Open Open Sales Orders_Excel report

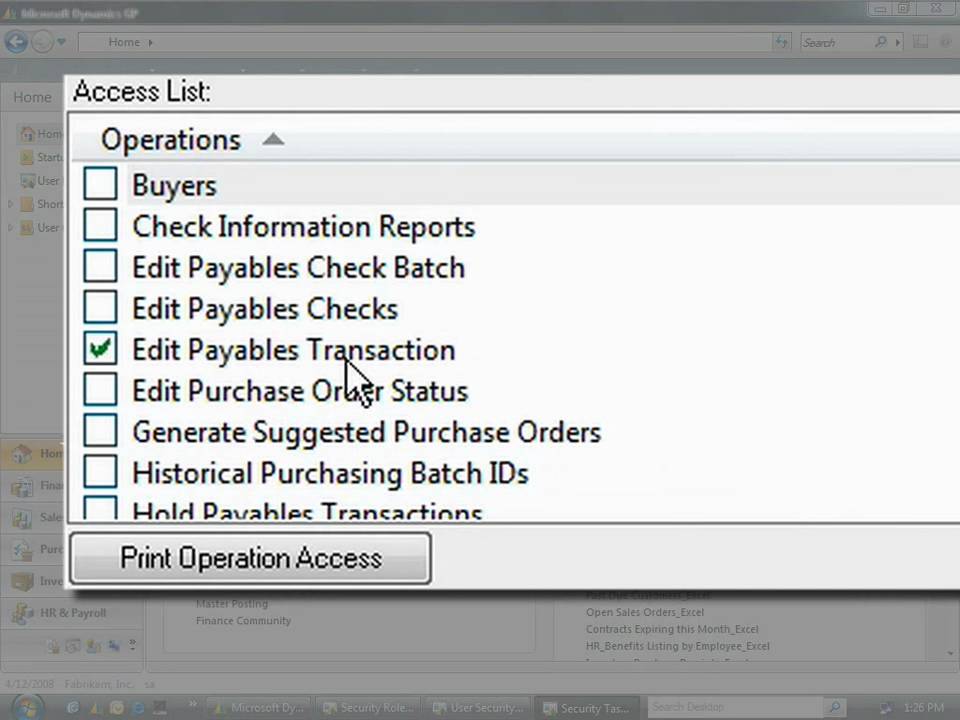coord(645,612)
